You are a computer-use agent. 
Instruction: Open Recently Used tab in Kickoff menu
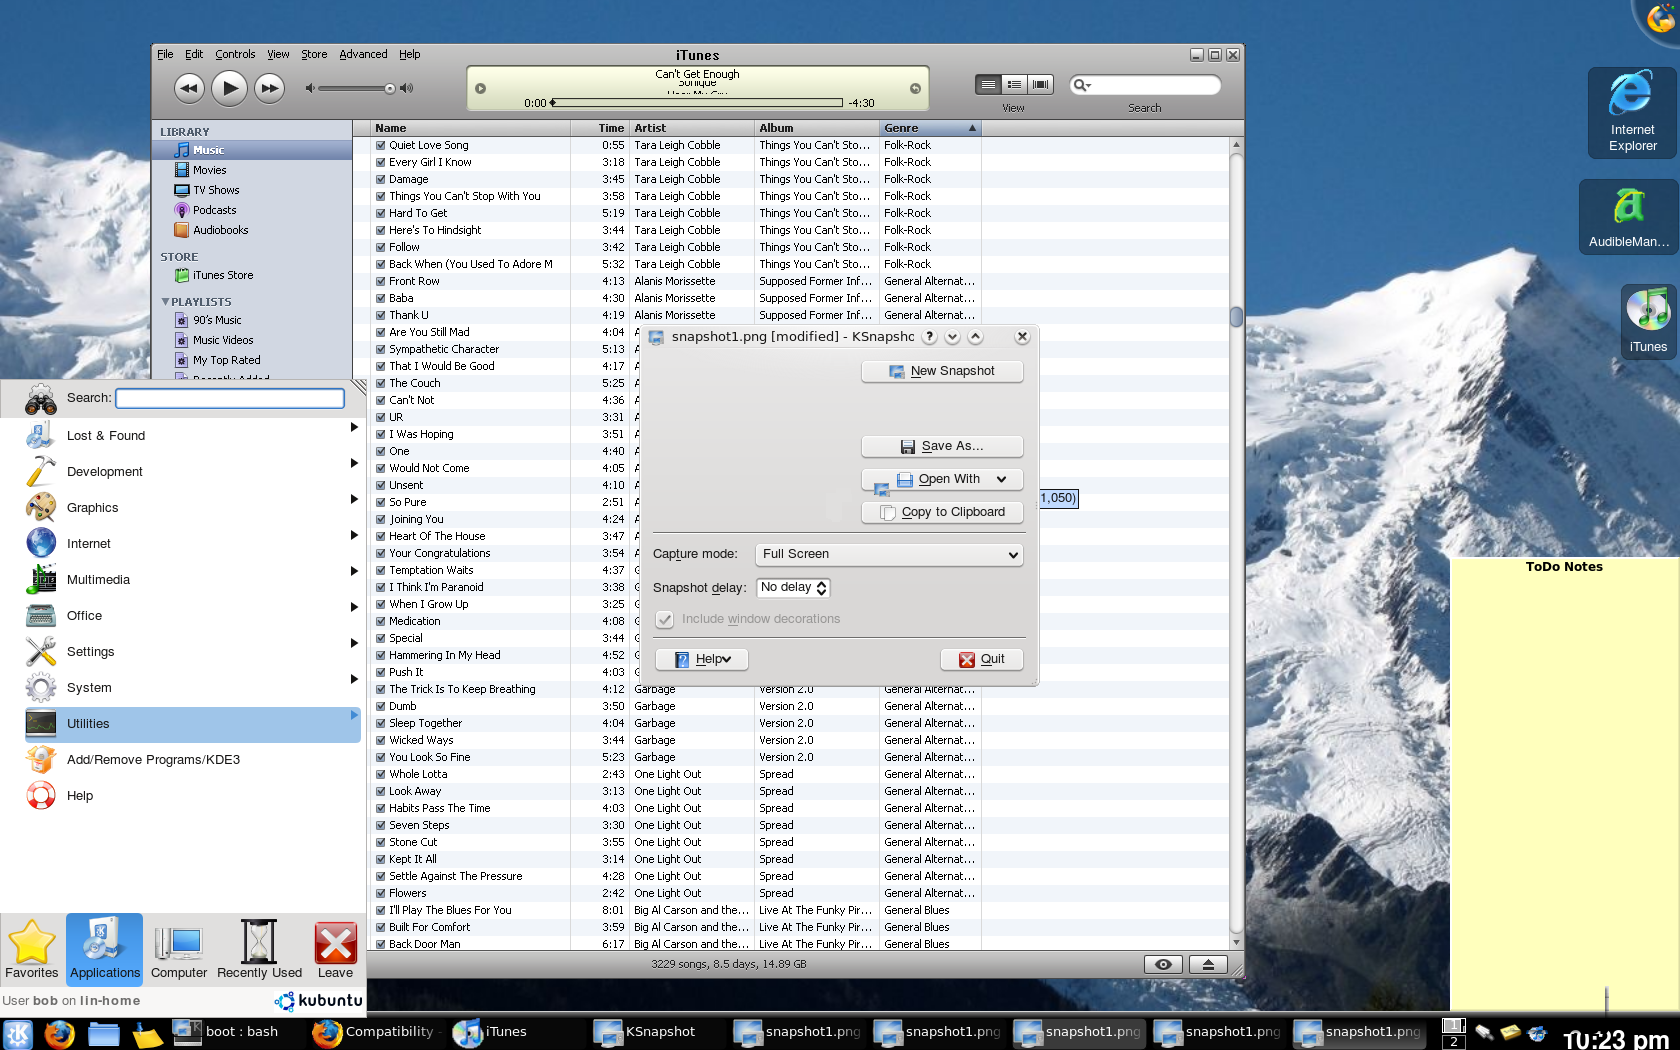[x=259, y=949]
